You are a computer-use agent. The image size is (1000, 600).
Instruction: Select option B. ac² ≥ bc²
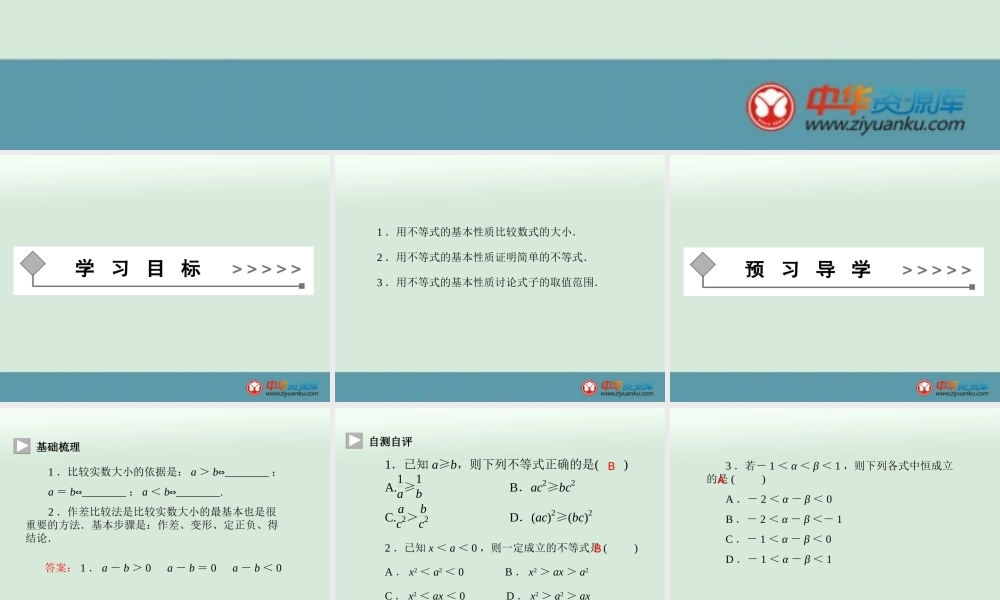point(543,488)
